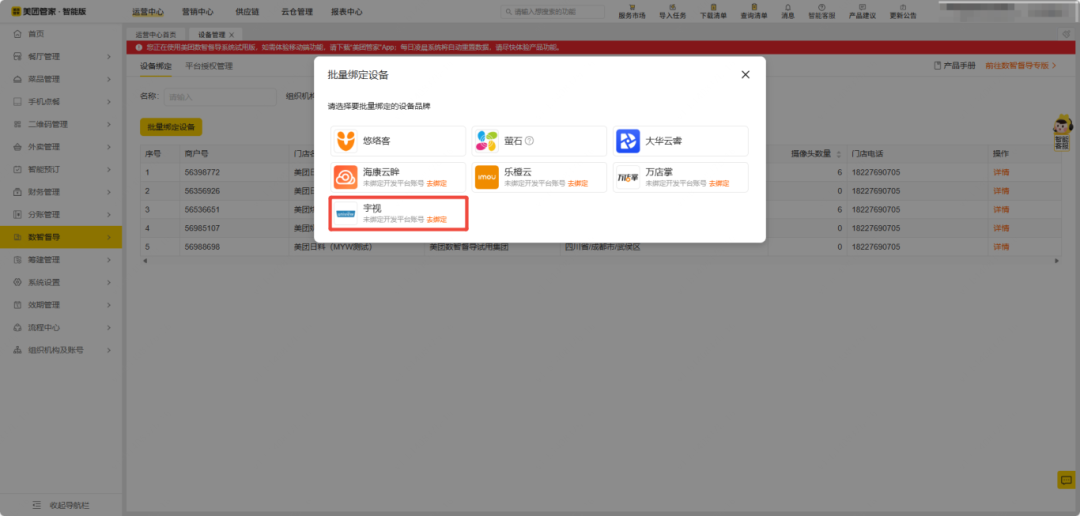Switch to 平台授权管理 tab
Image resolution: width=1080 pixels, height=516 pixels.
pos(209,66)
